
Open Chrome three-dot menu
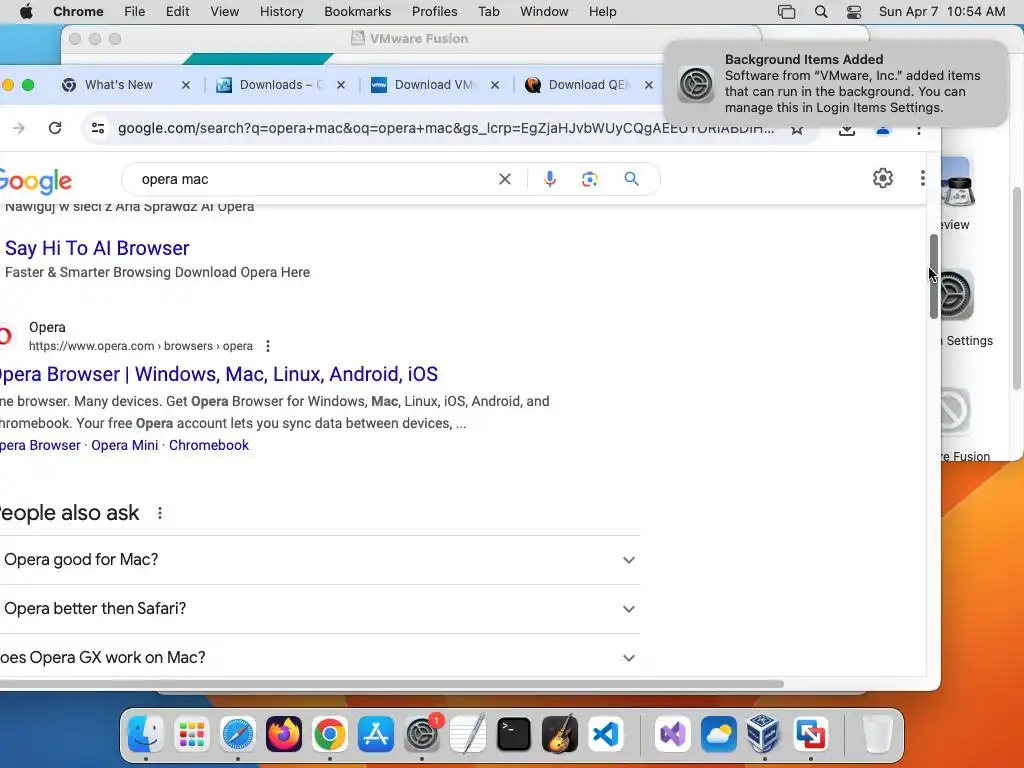(x=918, y=131)
